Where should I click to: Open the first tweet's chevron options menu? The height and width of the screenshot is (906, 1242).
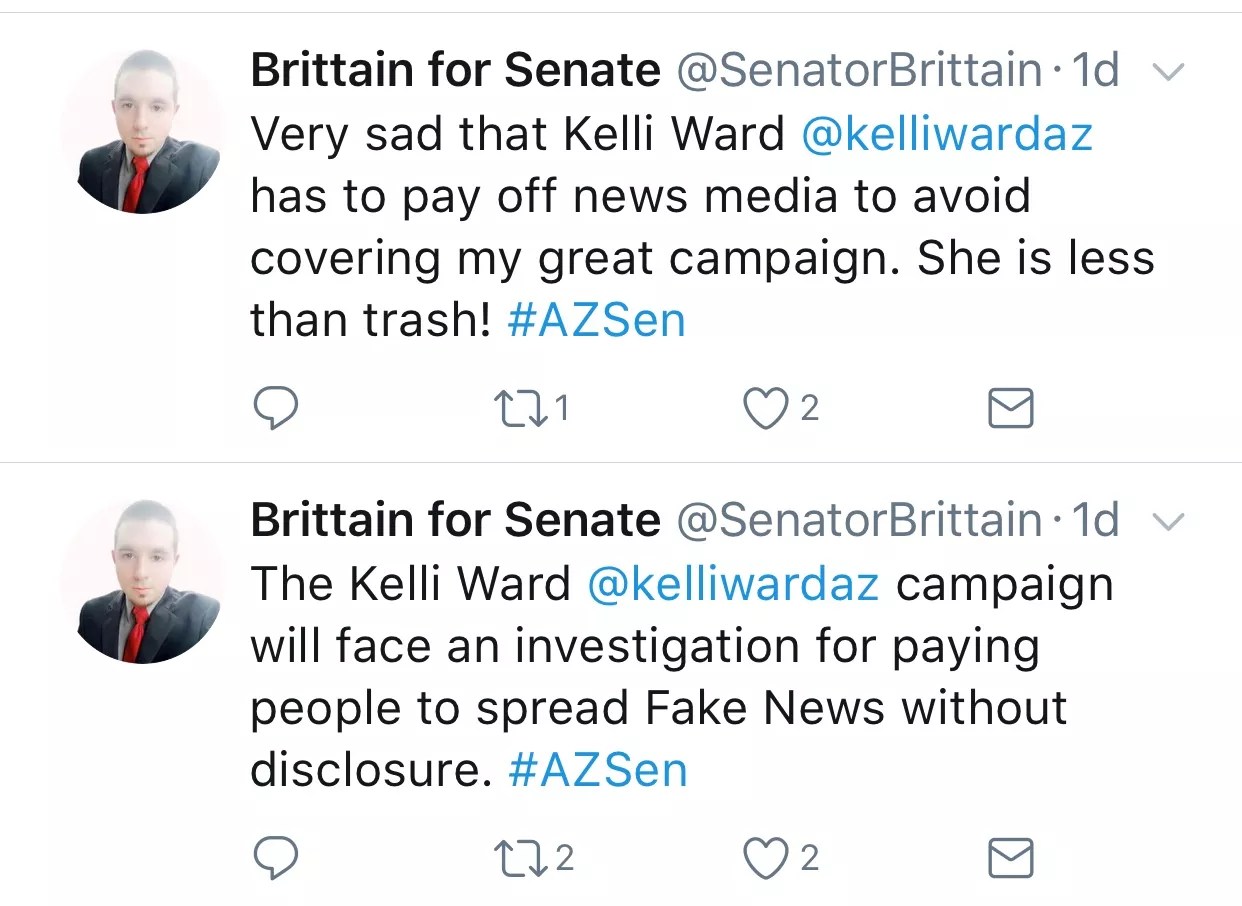tap(1168, 72)
